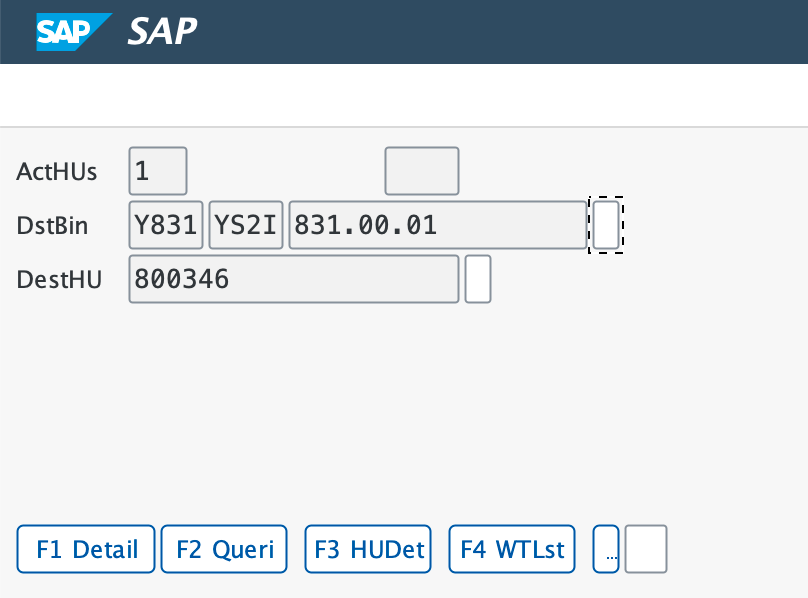Click the ActHUs field containing 1
The image size is (808, 598).
click(x=158, y=171)
